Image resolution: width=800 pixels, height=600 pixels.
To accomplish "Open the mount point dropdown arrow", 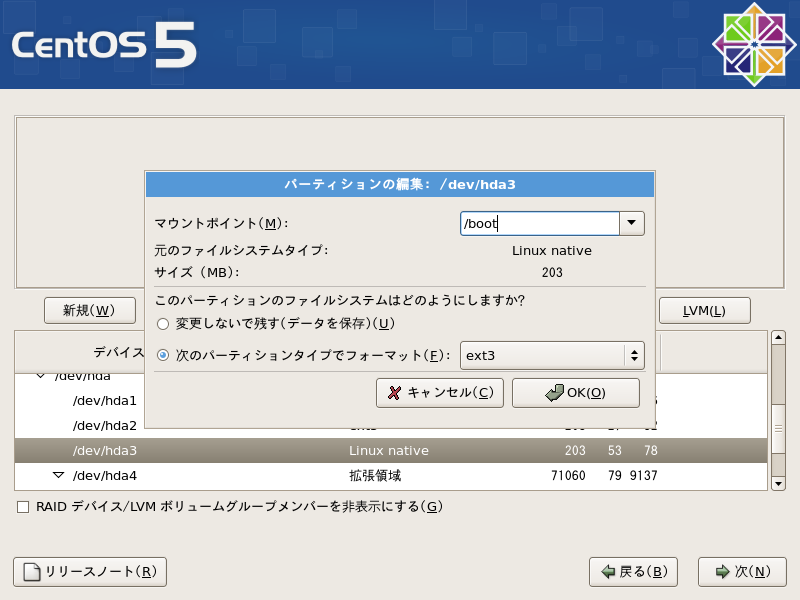I will point(632,223).
